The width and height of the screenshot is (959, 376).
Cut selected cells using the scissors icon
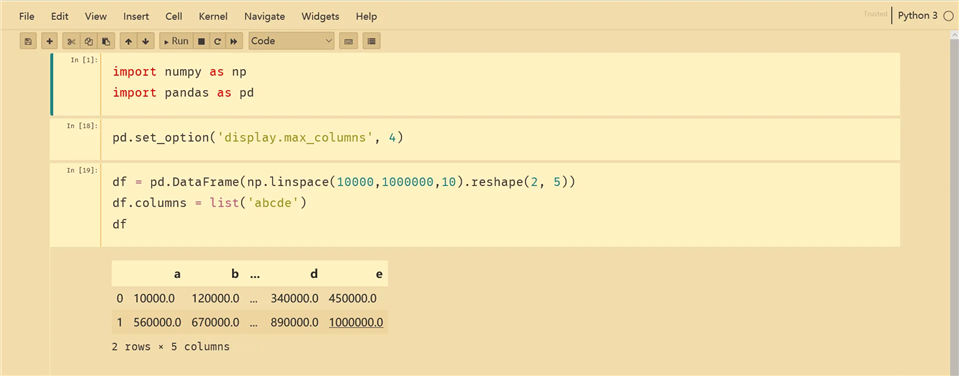(x=71, y=41)
